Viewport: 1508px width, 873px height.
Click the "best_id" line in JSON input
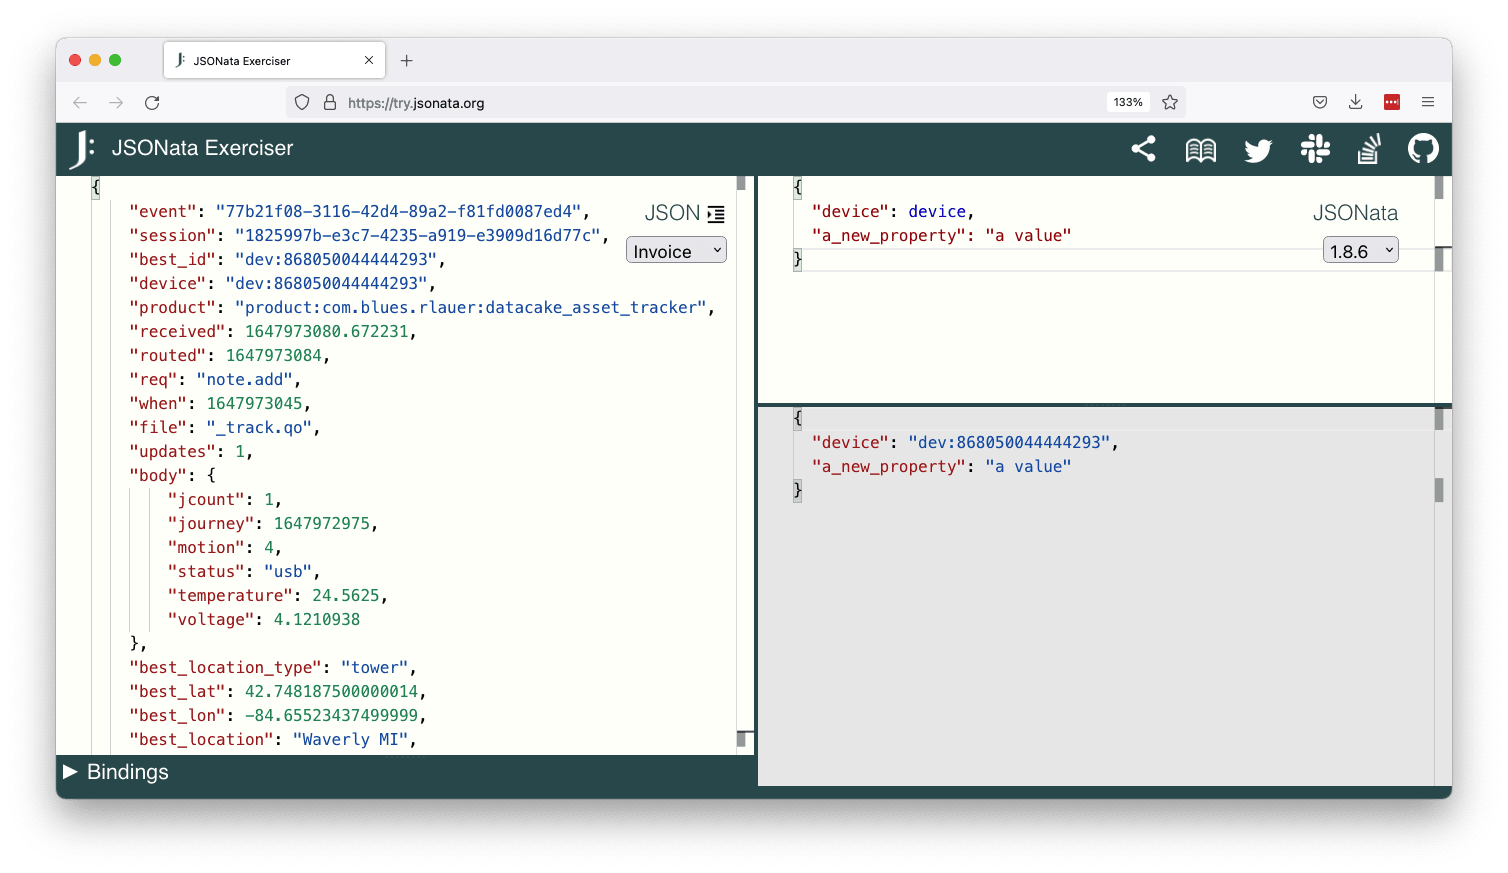click(x=287, y=259)
